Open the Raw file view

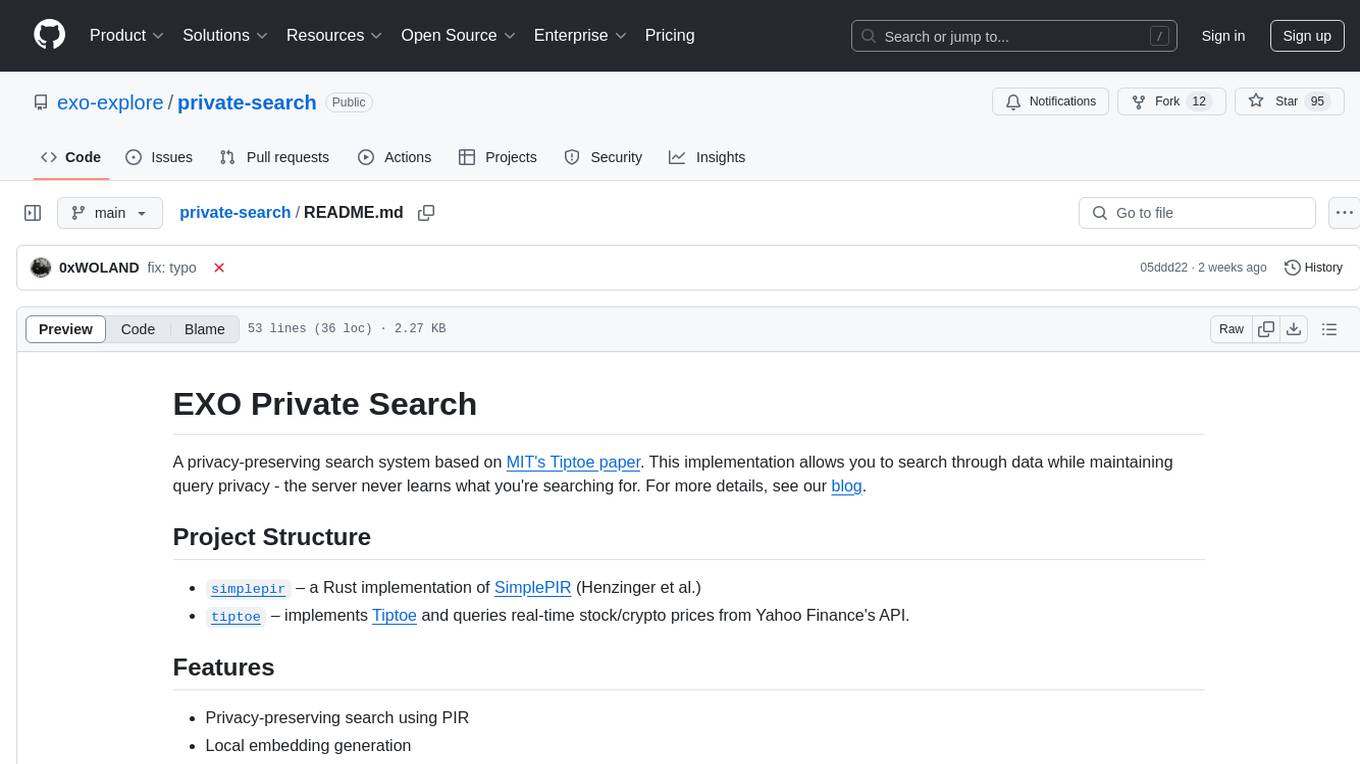point(1231,329)
